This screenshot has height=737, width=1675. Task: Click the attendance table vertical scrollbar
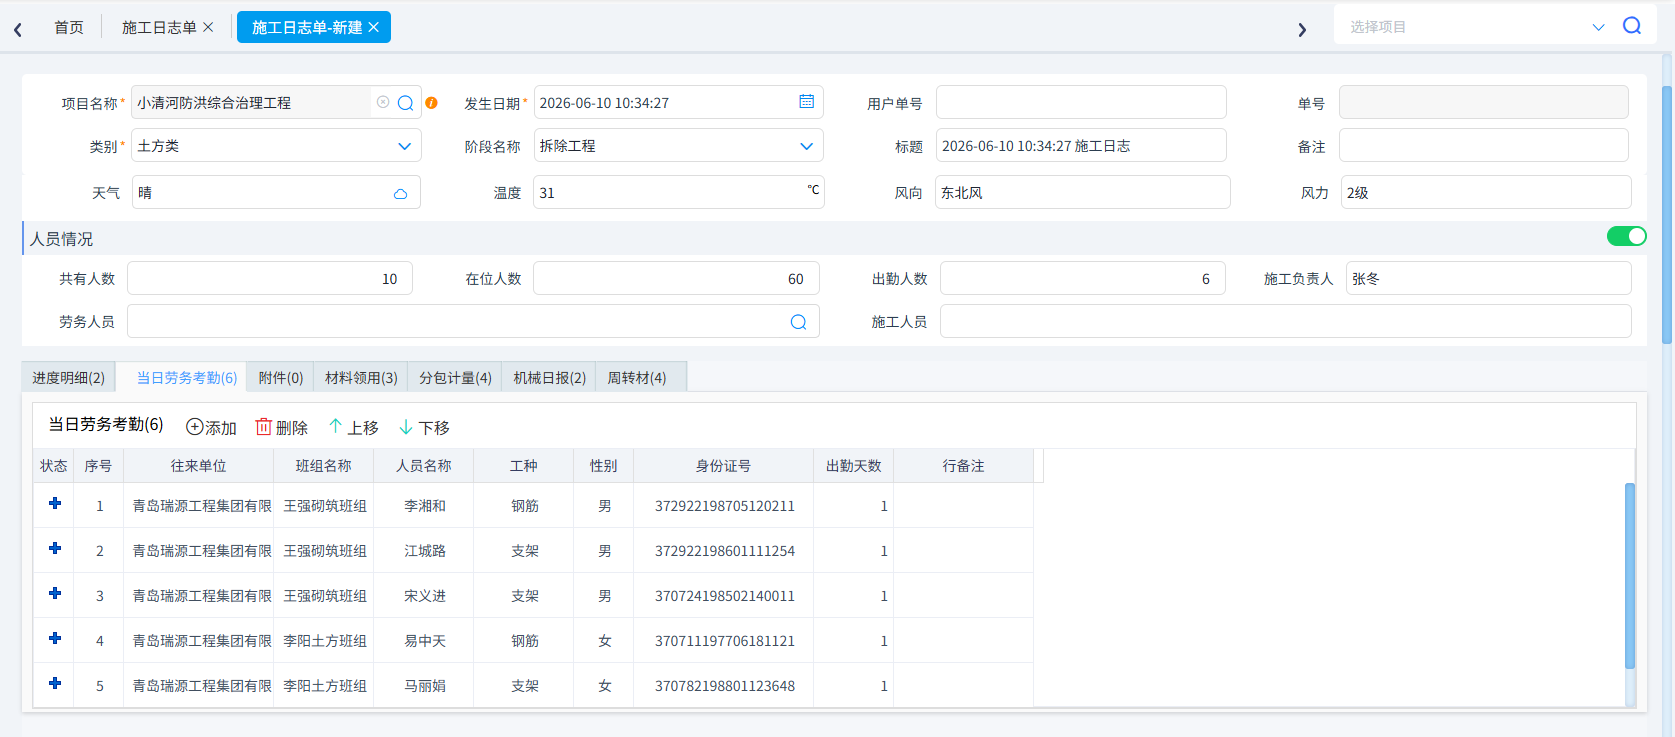click(x=1630, y=576)
